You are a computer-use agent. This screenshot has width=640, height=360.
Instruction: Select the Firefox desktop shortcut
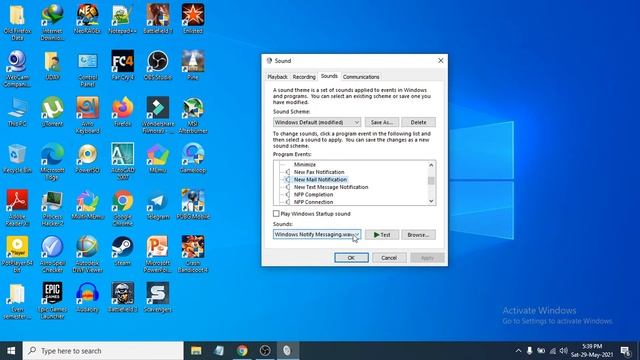(122, 111)
